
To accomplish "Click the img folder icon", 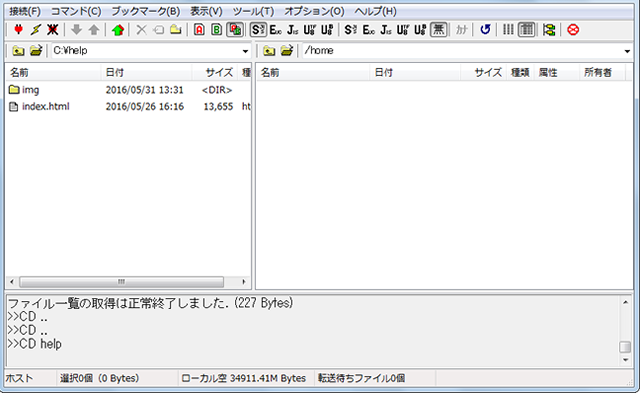I will (x=14, y=89).
